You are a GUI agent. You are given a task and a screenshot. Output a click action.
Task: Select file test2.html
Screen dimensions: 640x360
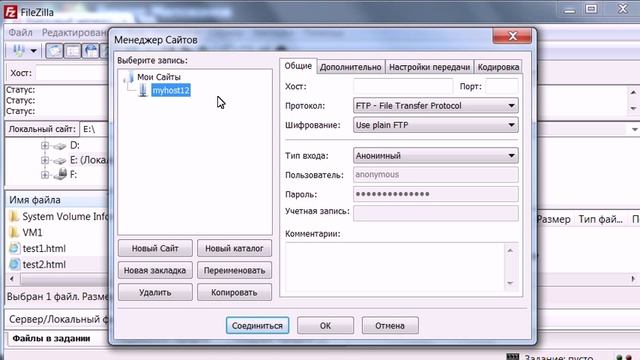pos(44,264)
